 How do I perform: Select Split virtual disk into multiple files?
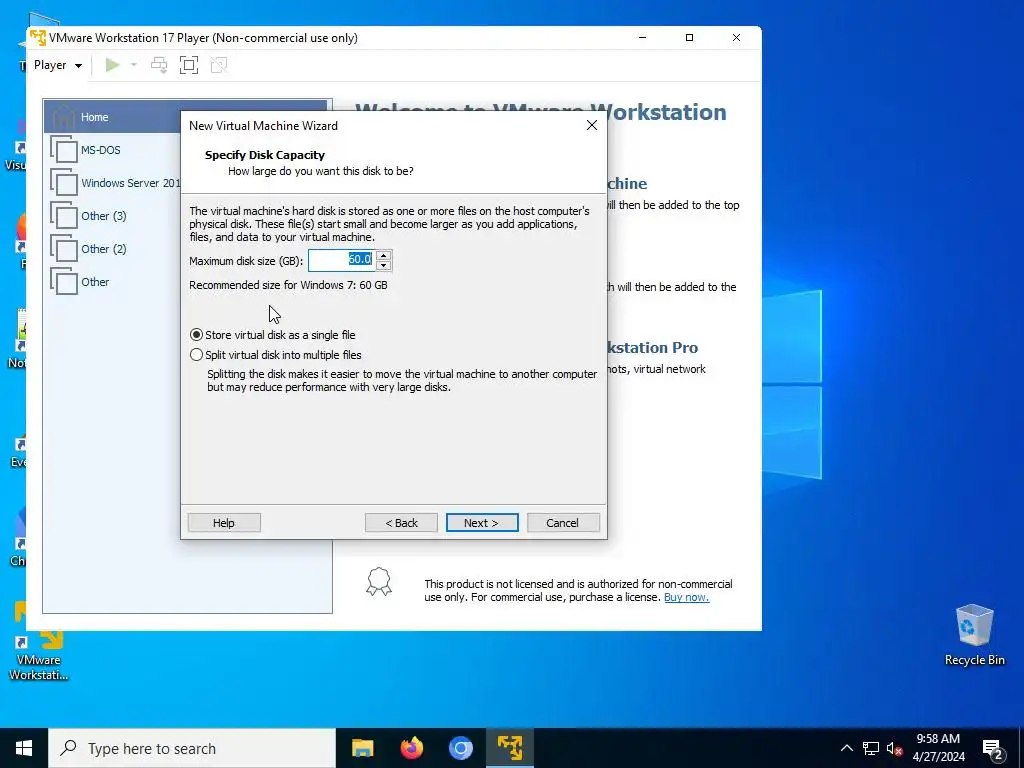[276, 355]
